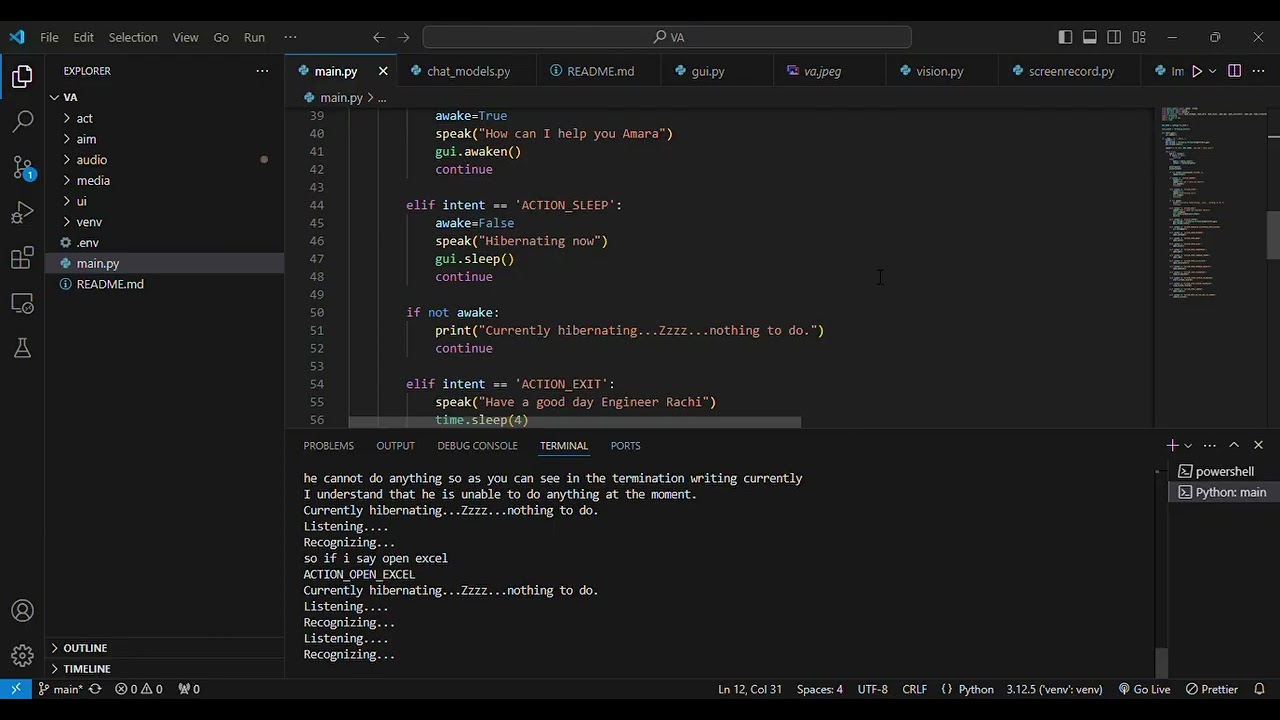Open Run and Debug view
This screenshot has height=720, width=1280.
[22, 213]
